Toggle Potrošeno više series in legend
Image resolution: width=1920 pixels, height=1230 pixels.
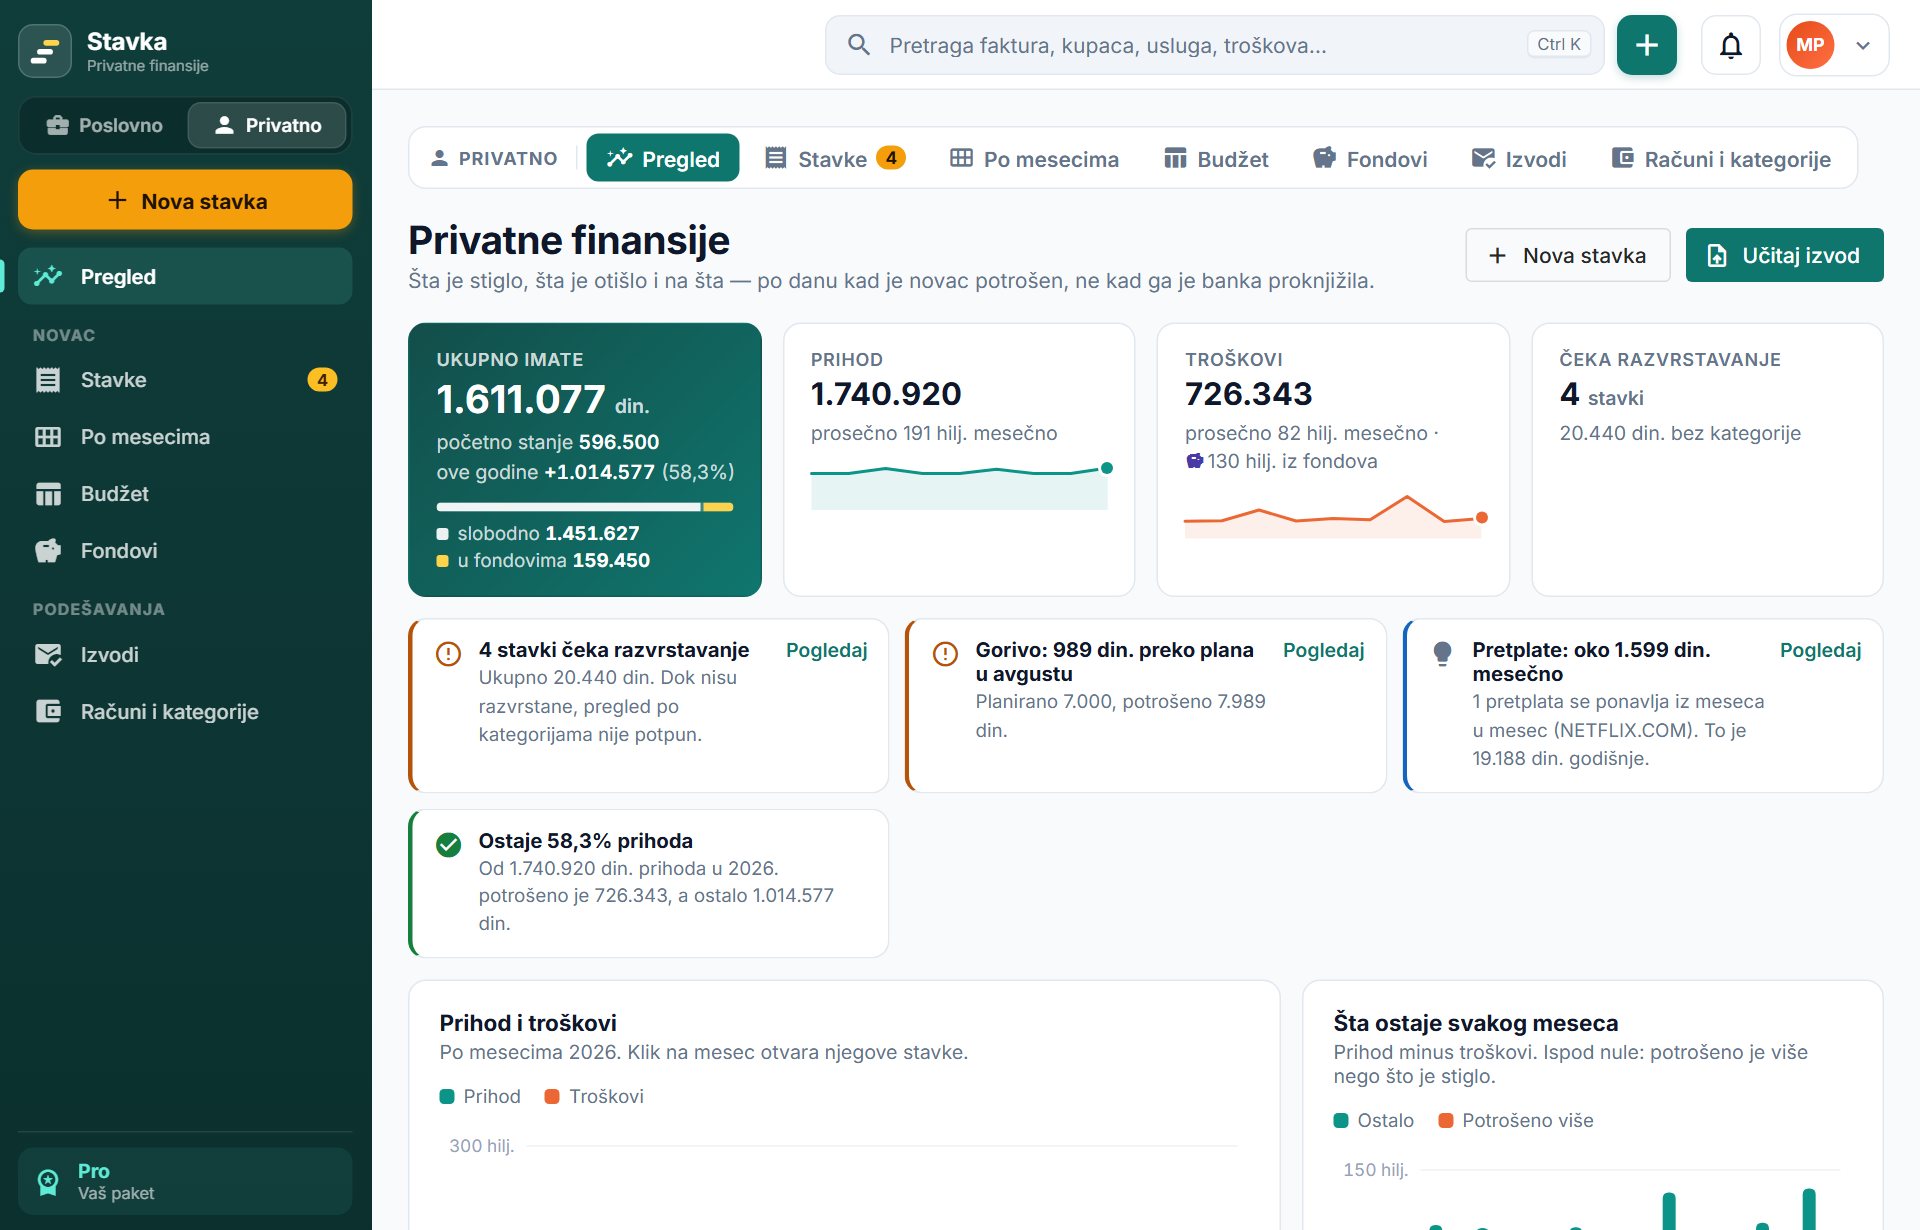1516,1121
